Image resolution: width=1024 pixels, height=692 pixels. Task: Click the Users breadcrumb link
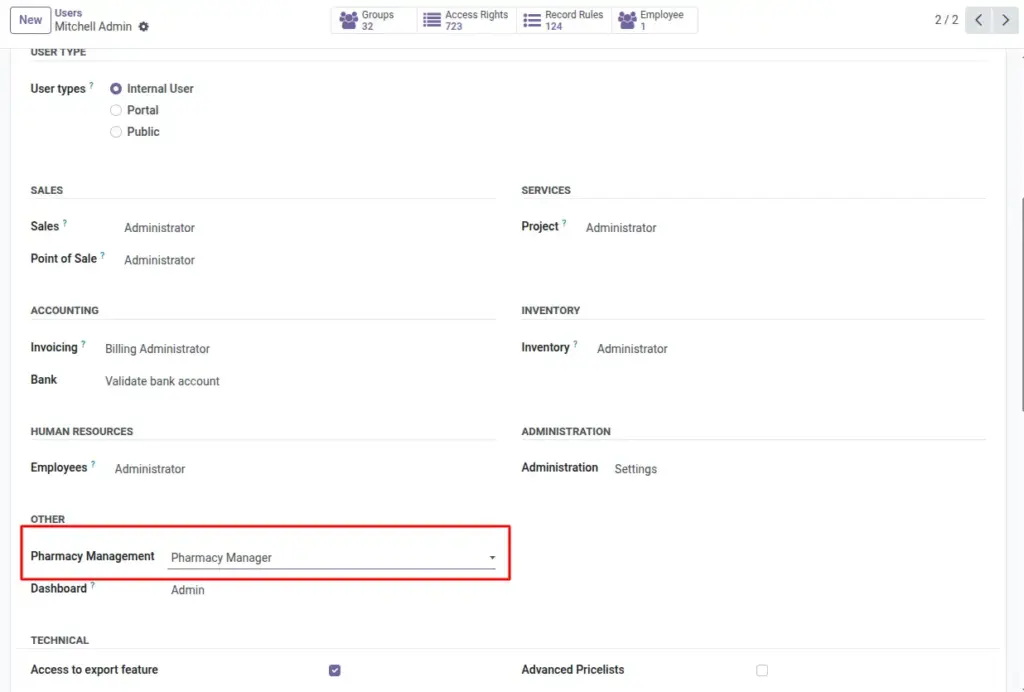point(69,13)
